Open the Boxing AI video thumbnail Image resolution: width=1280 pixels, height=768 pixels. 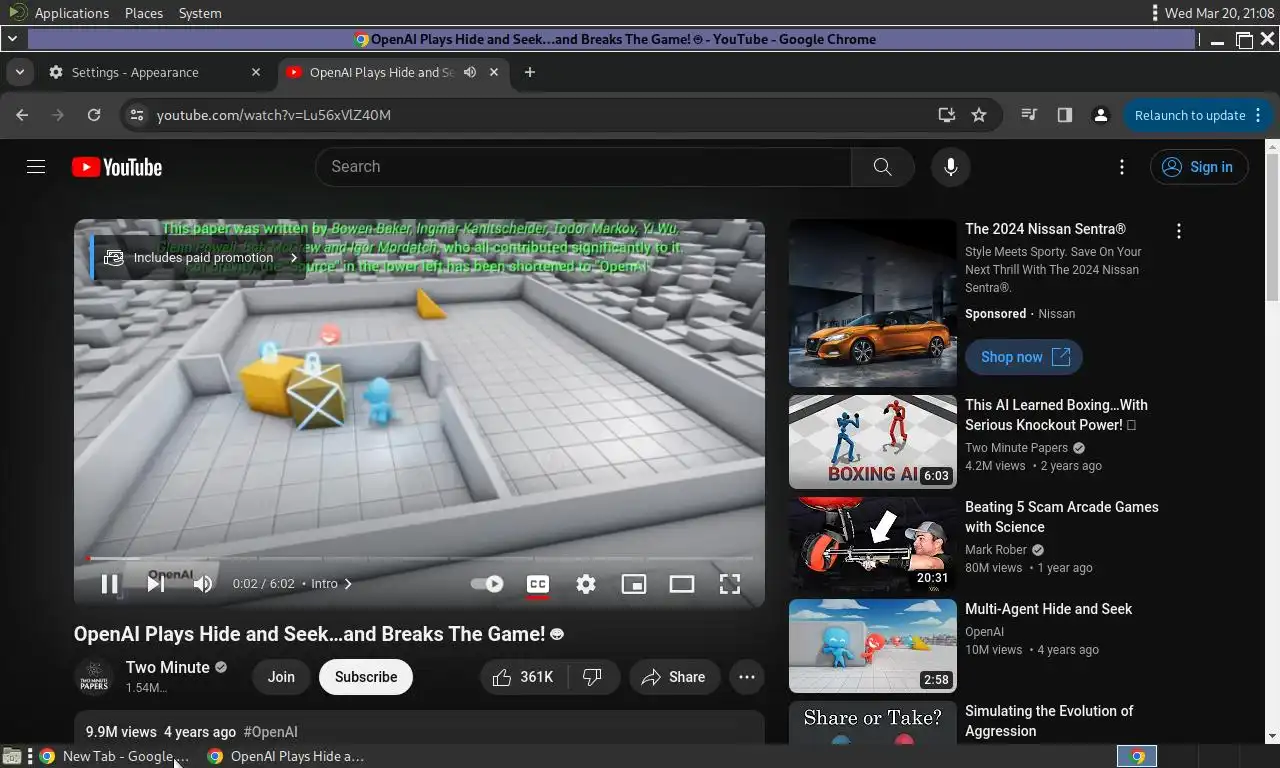point(873,442)
